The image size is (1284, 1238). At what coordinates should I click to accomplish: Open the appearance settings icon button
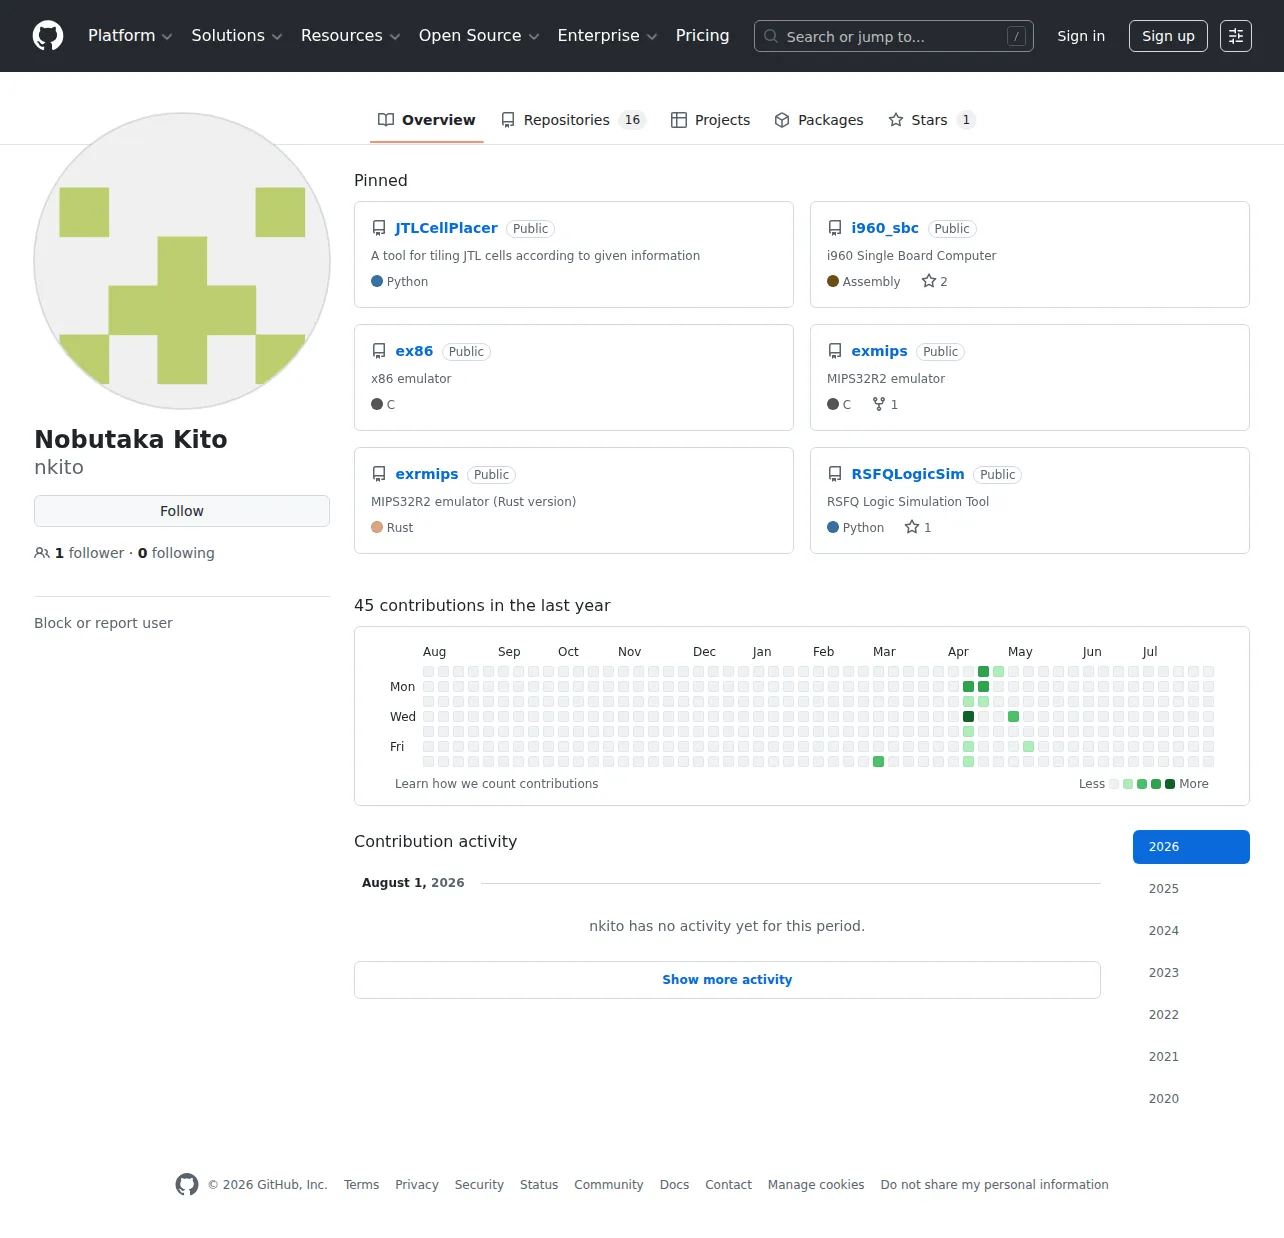coord(1236,36)
